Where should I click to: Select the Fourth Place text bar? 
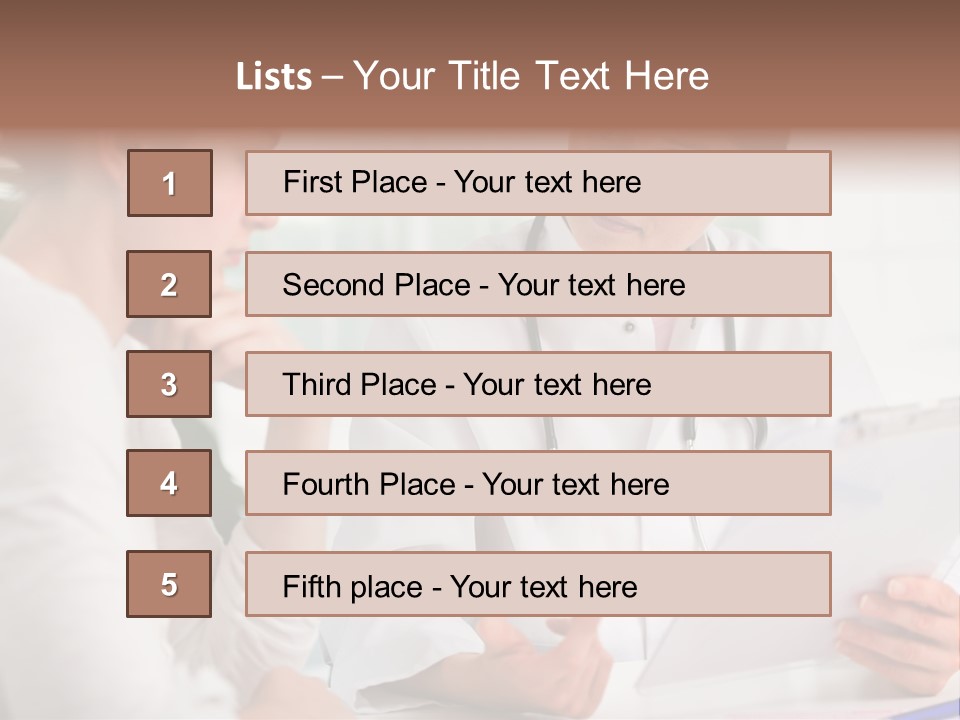[x=538, y=483]
